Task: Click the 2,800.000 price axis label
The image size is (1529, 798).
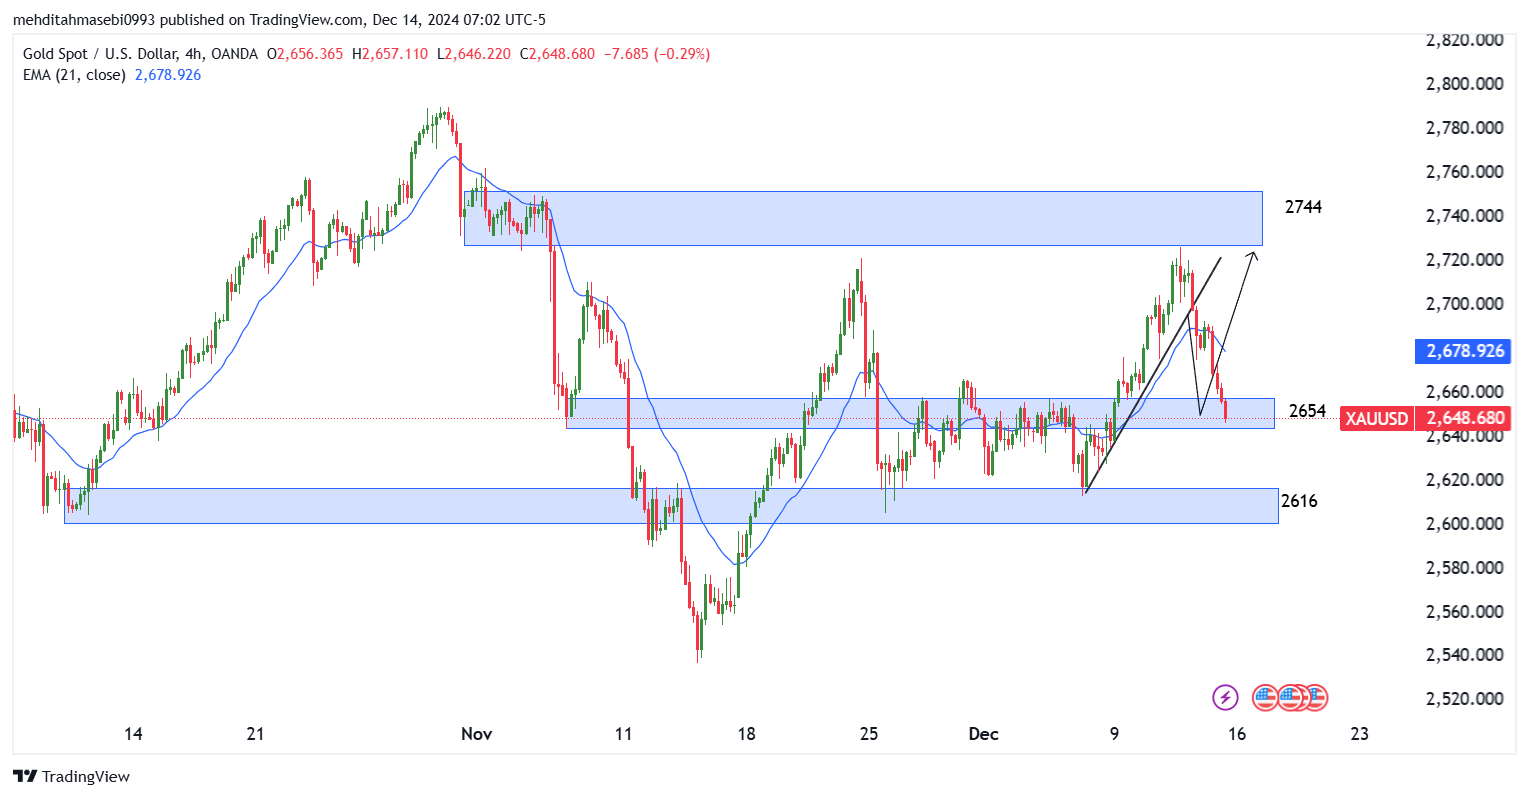Action: tap(1464, 84)
